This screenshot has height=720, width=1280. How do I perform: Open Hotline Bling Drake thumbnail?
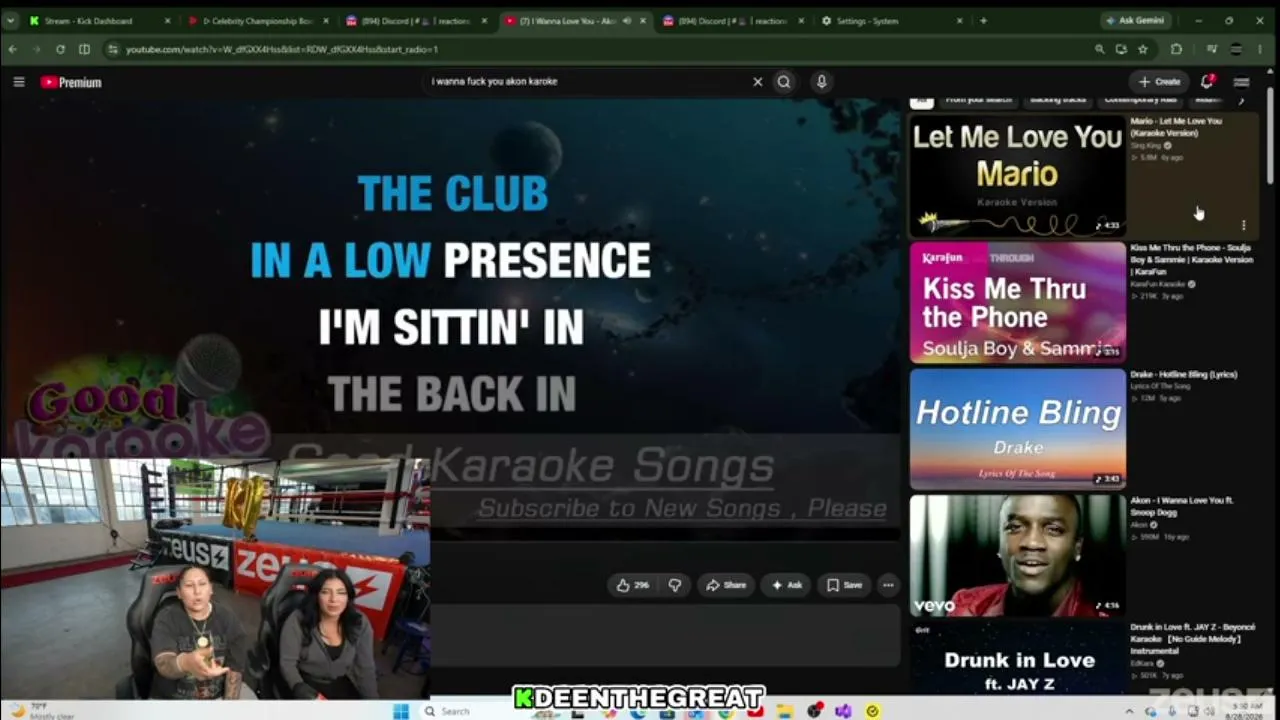point(1017,428)
